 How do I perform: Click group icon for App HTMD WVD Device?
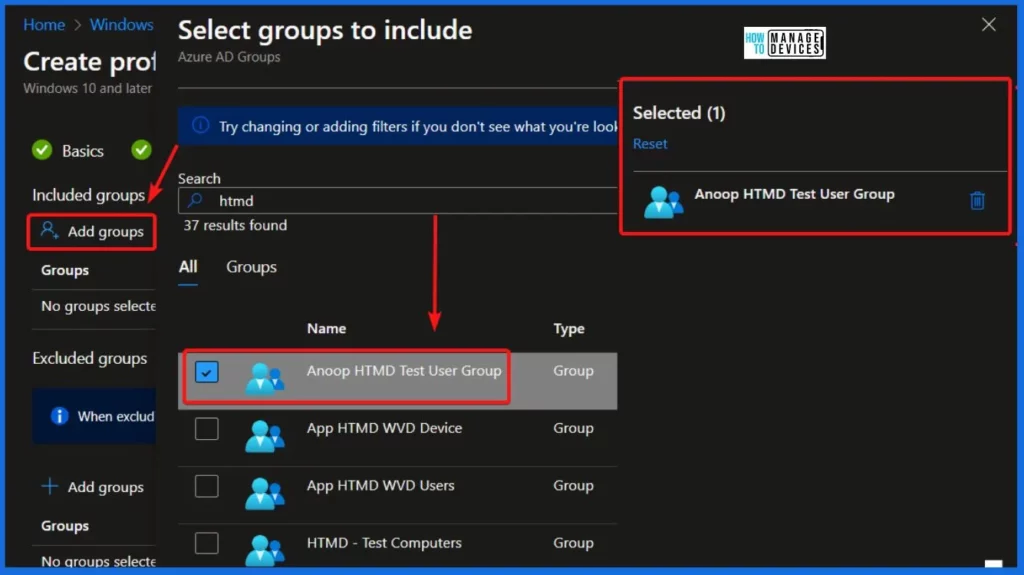pyautogui.click(x=264, y=436)
